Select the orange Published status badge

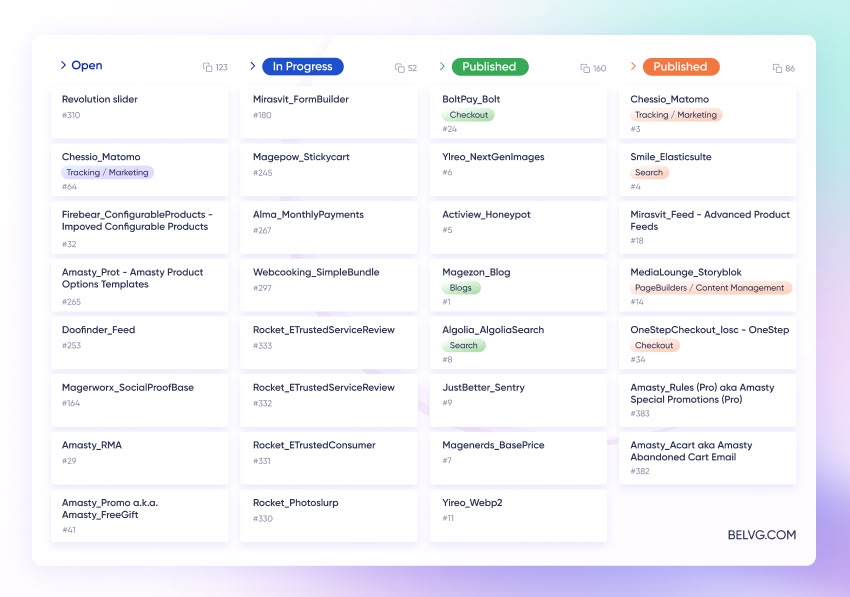pos(681,67)
